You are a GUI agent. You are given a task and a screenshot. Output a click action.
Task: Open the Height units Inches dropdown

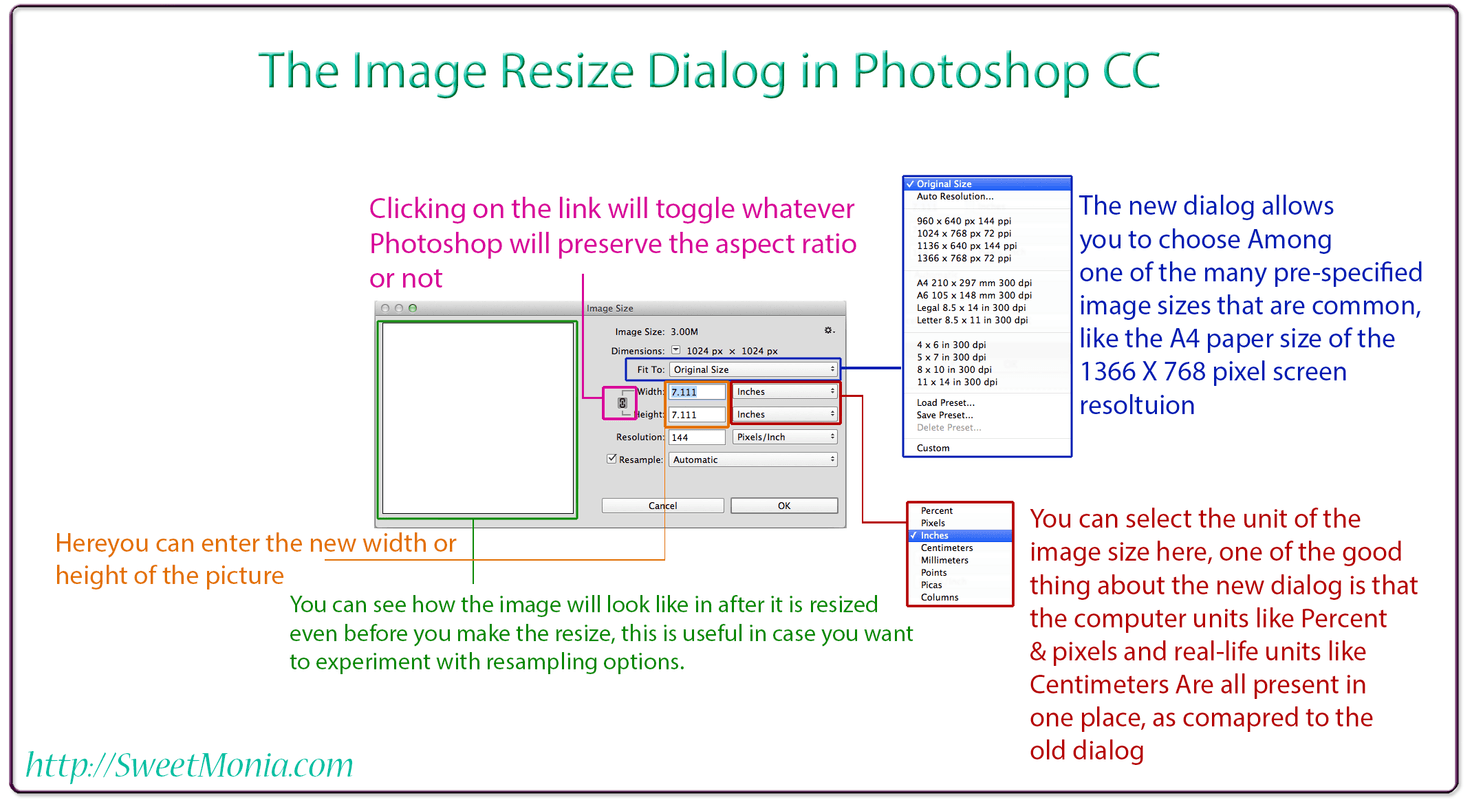click(x=785, y=414)
